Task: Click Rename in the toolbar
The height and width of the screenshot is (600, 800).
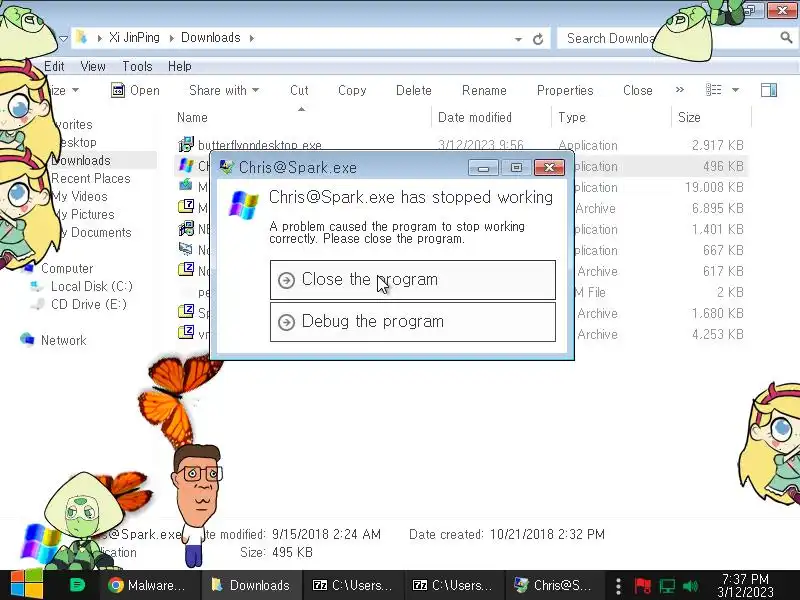Action: [484, 90]
